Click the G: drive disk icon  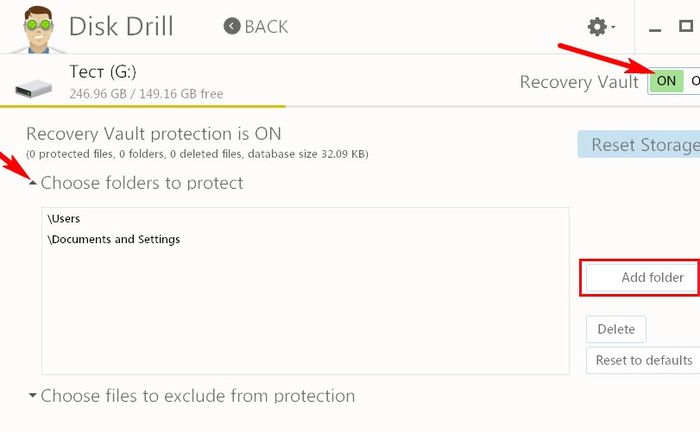38,86
